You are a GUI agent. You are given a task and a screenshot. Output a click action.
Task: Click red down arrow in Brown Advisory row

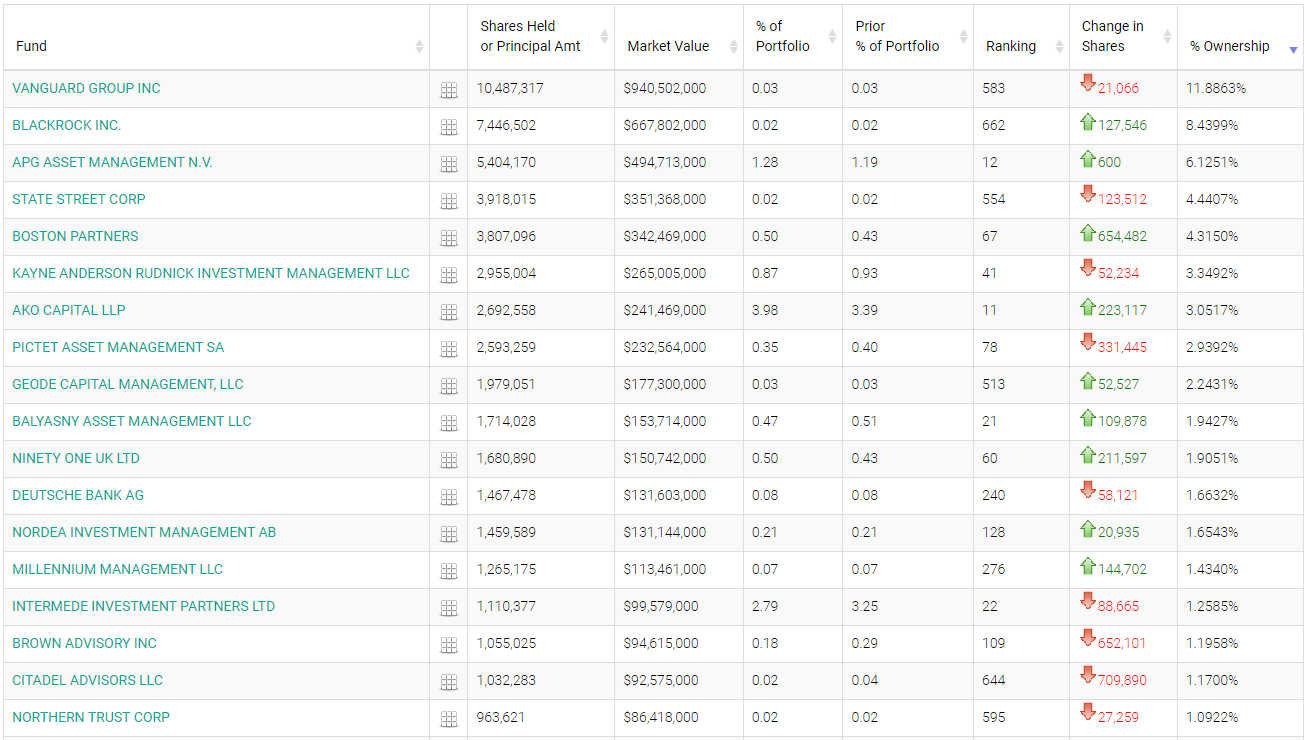[x=1088, y=639]
